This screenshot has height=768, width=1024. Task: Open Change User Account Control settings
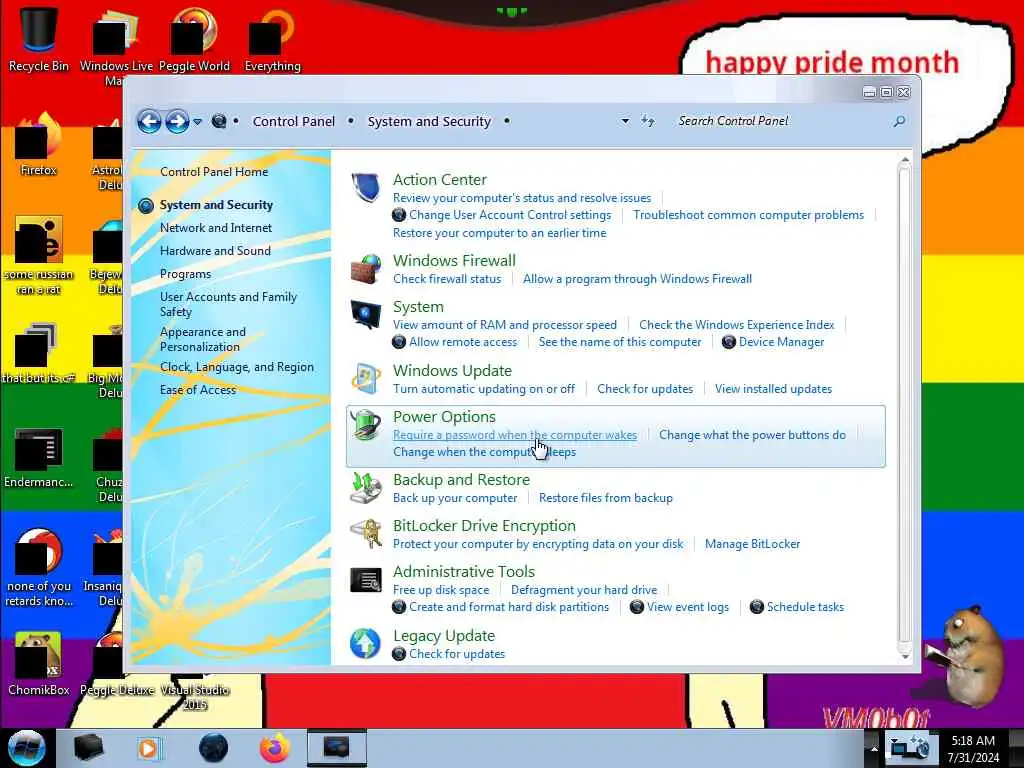coord(510,215)
